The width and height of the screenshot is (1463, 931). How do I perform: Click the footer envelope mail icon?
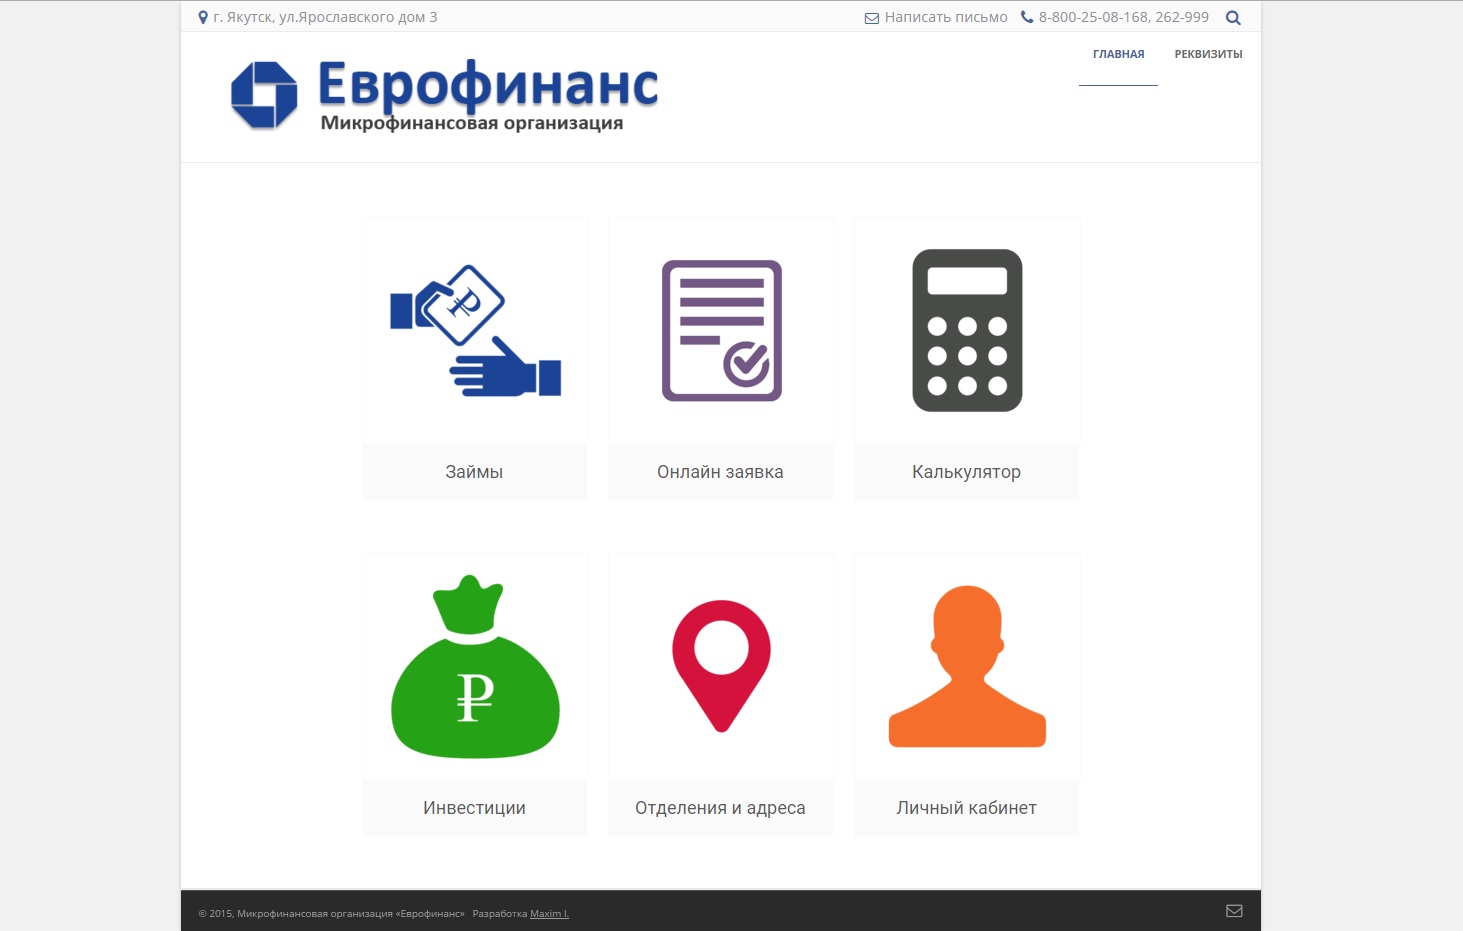pyautogui.click(x=1234, y=911)
